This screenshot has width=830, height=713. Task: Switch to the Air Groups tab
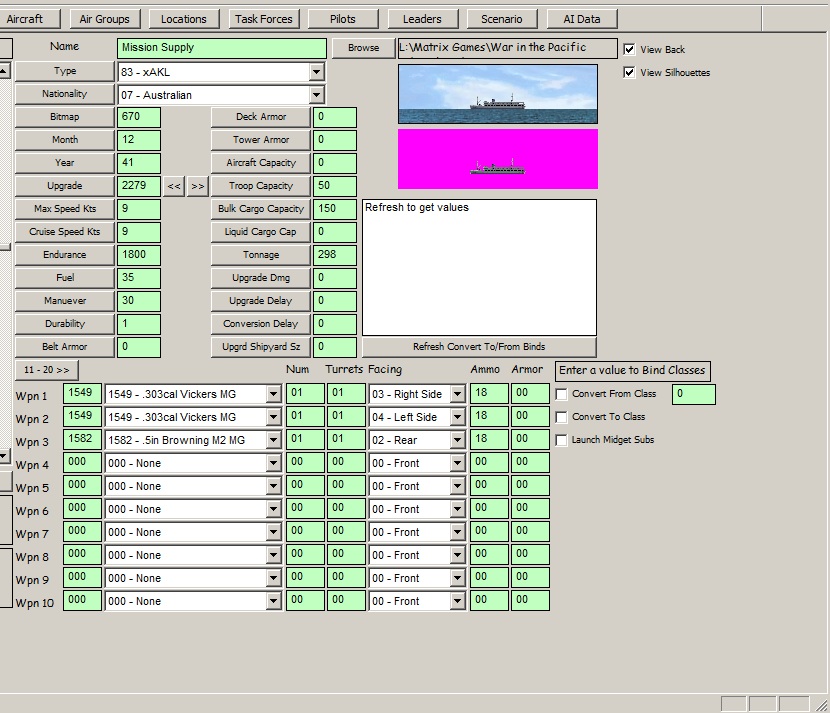[104, 19]
